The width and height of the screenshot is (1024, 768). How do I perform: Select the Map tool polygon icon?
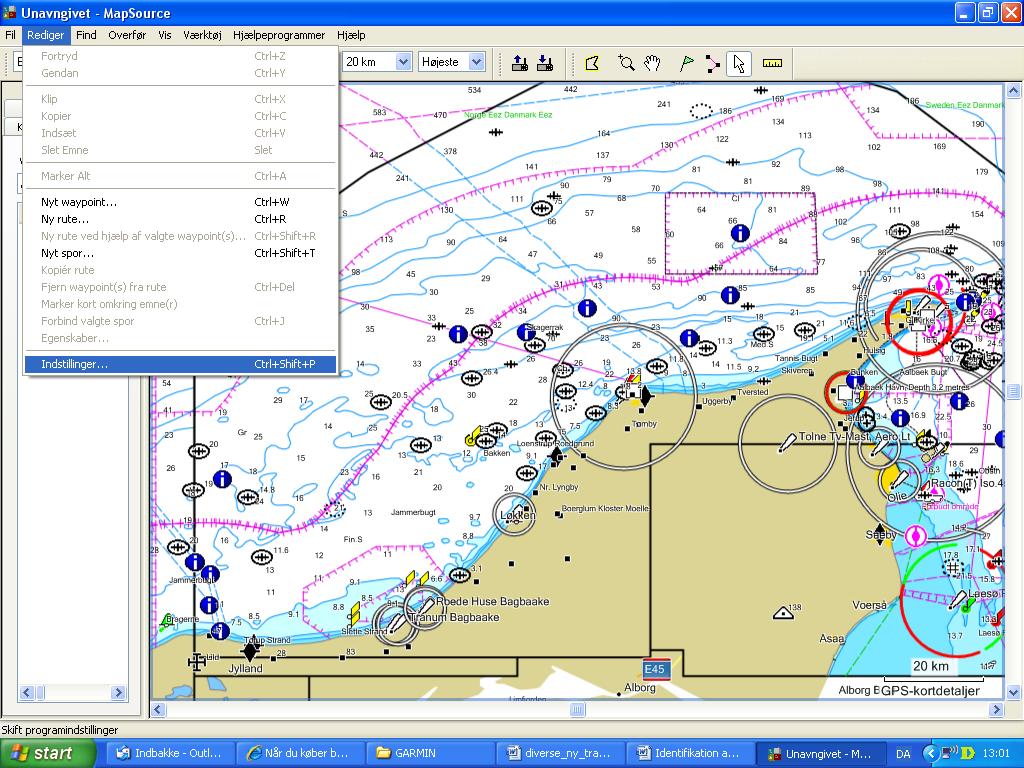pos(592,63)
